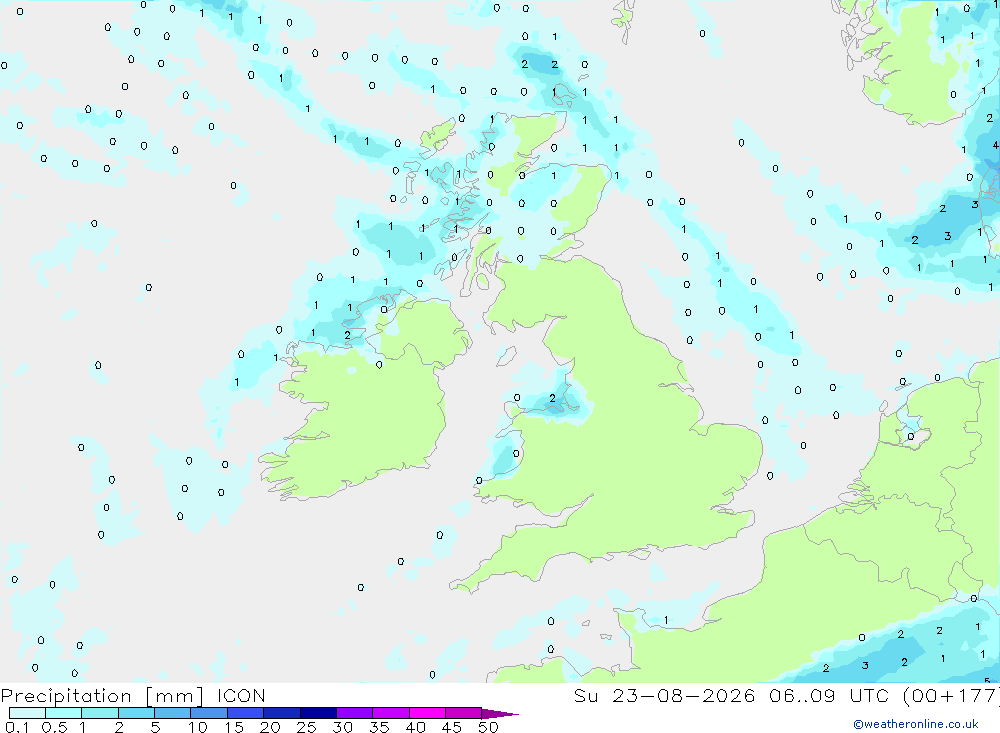Click the 35–40 mm purple legend swatch
1000x733 pixels.
391,713
